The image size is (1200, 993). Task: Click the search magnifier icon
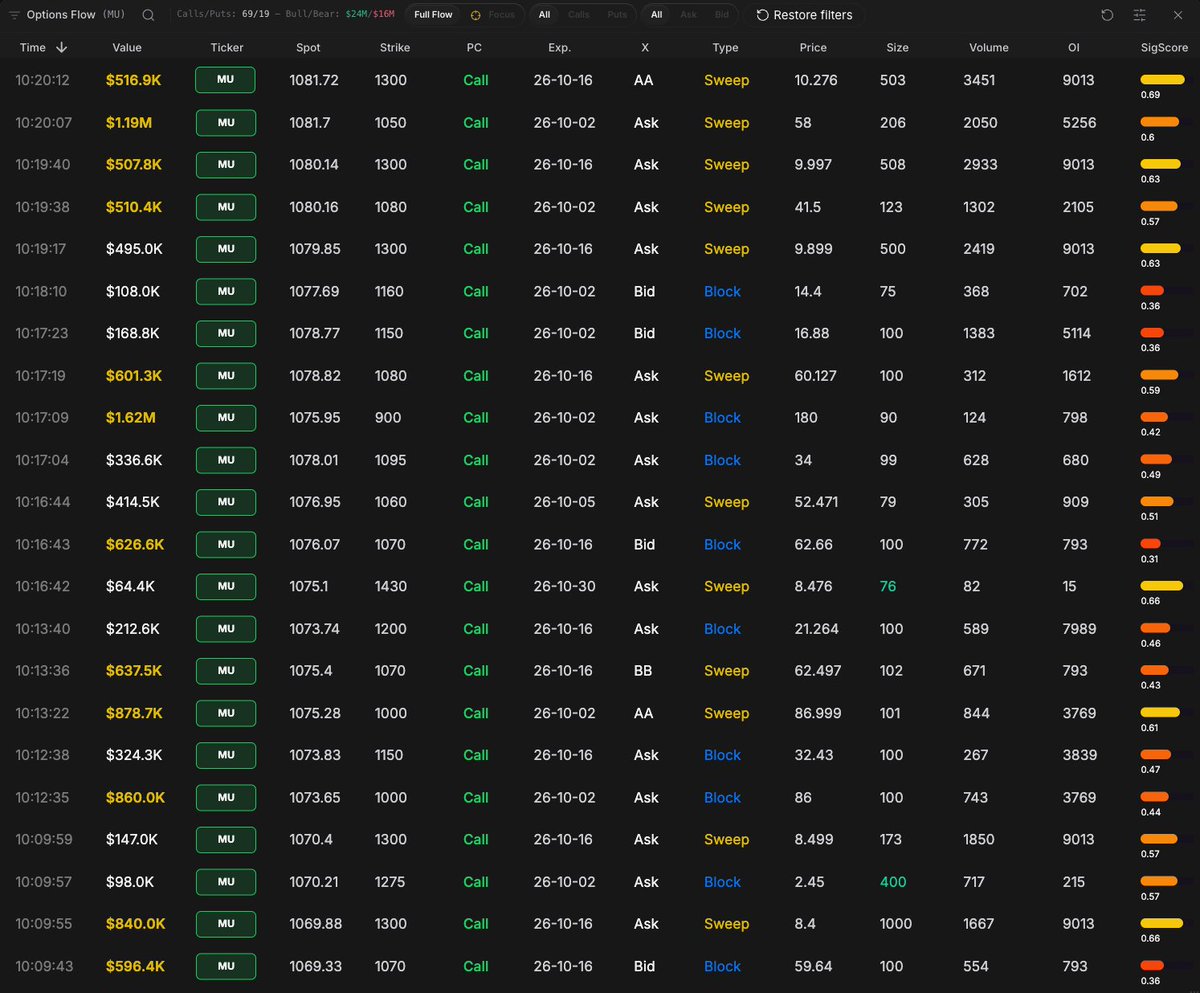(x=148, y=15)
